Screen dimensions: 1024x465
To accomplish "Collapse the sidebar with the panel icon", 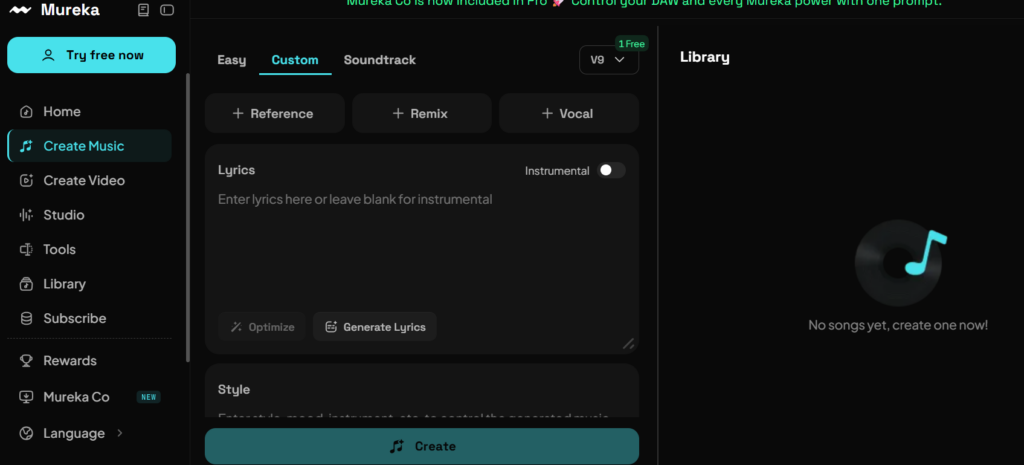I will (167, 10).
